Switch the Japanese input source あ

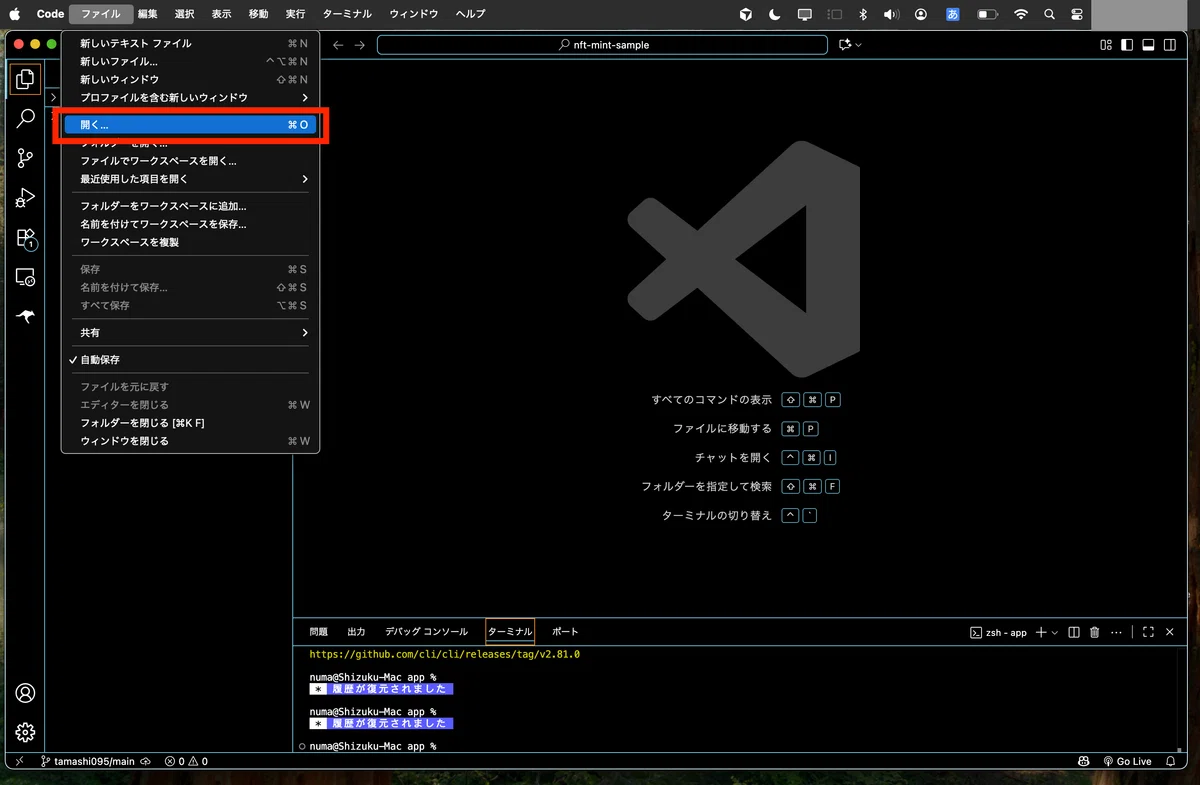(x=953, y=14)
